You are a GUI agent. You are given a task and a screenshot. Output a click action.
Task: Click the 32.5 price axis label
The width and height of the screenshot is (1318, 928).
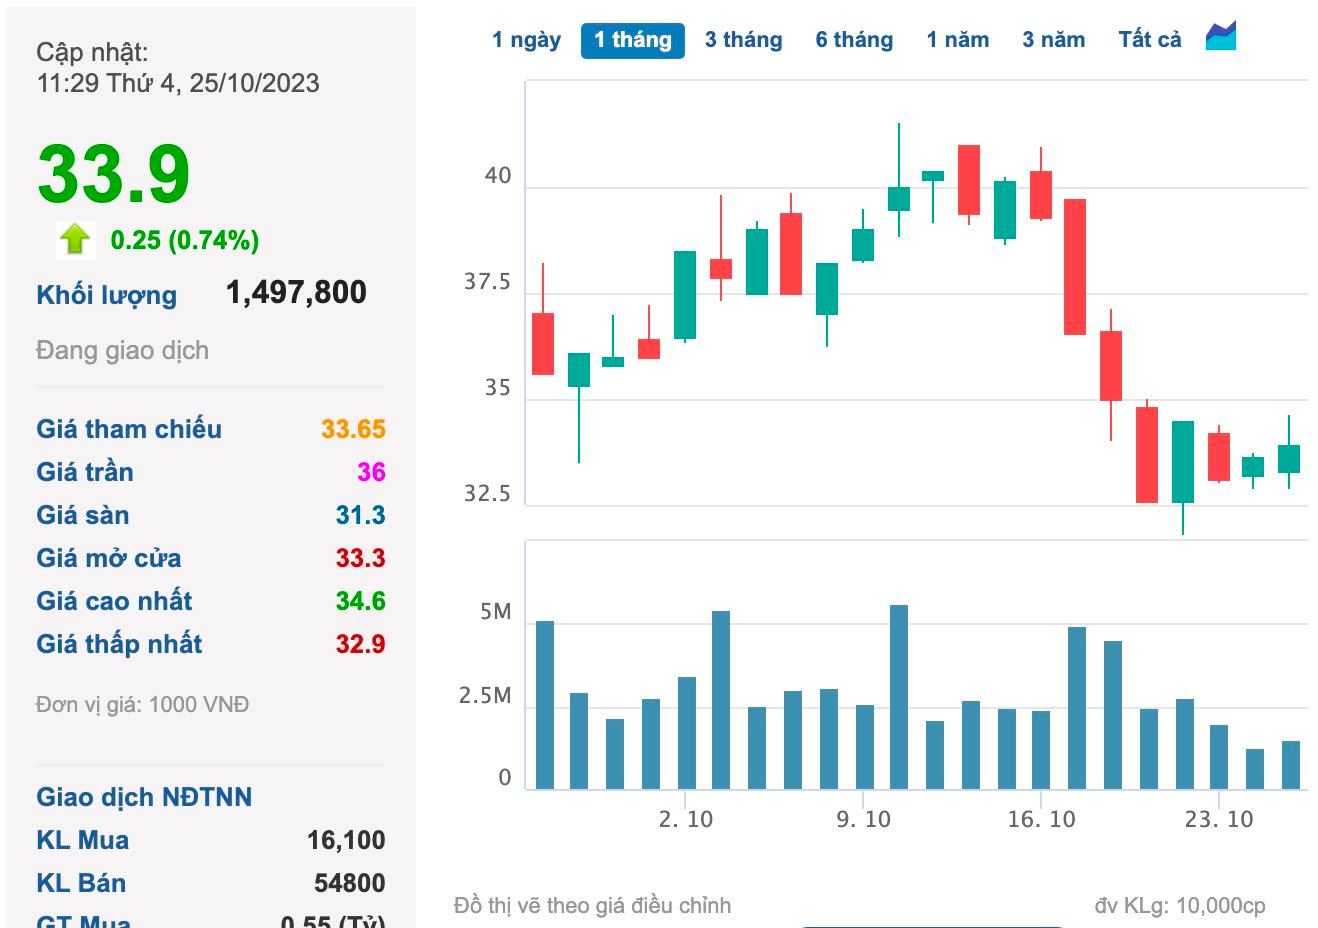487,494
